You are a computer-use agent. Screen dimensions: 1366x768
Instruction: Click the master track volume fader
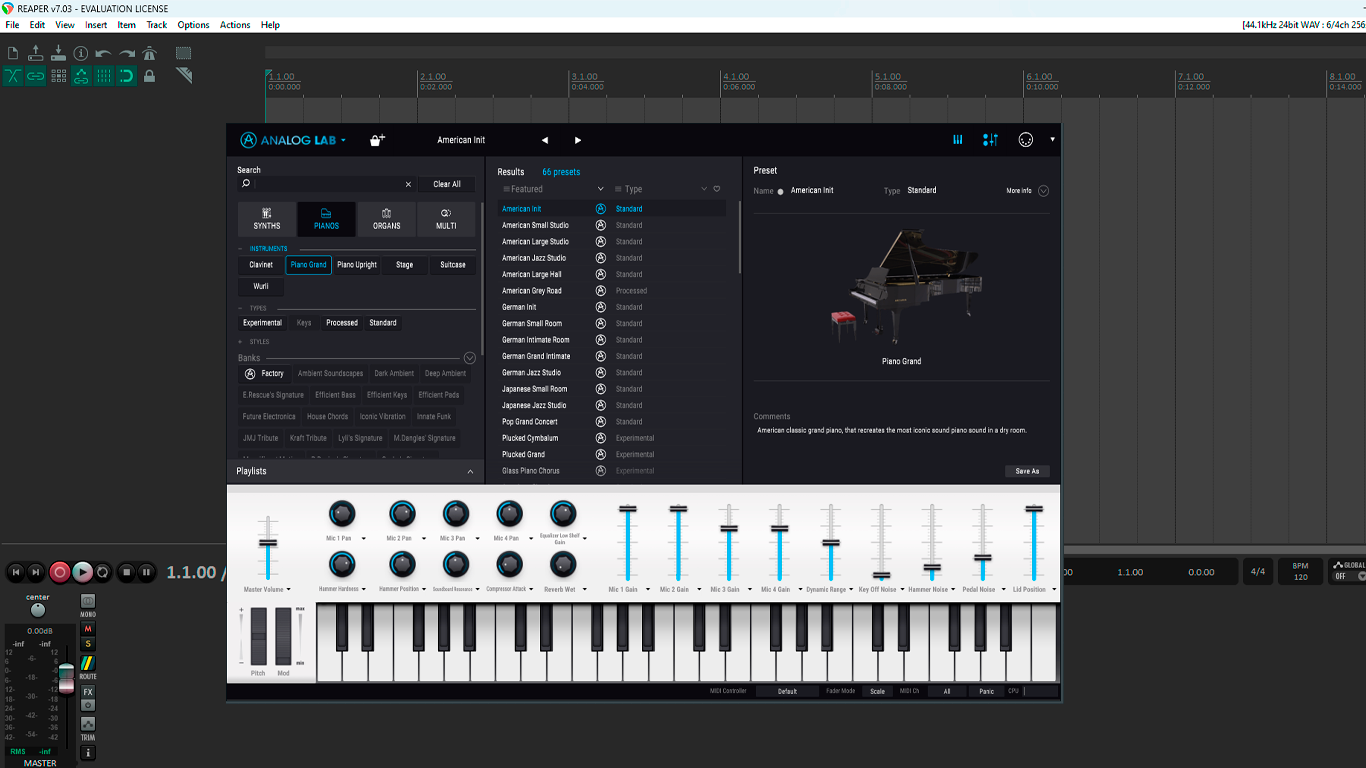pos(66,678)
